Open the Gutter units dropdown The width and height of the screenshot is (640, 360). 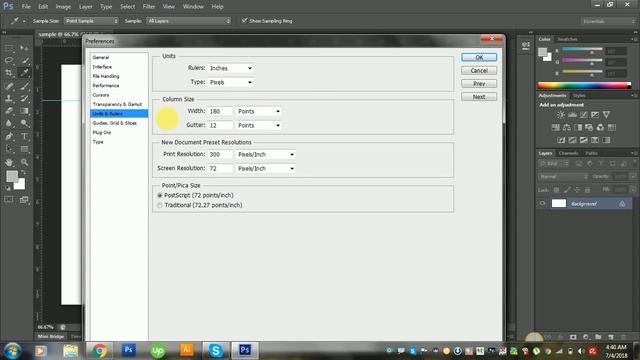pyautogui.click(x=259, y=125)
